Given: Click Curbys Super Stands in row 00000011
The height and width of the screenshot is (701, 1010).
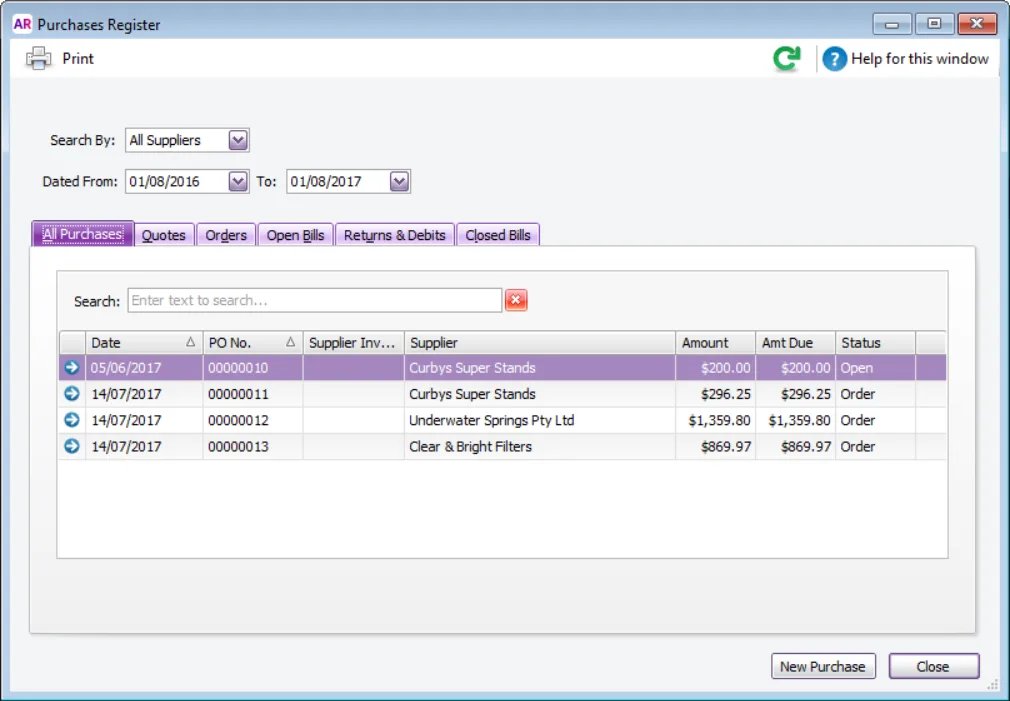Looking at the screenshot, I should point(540,394).
